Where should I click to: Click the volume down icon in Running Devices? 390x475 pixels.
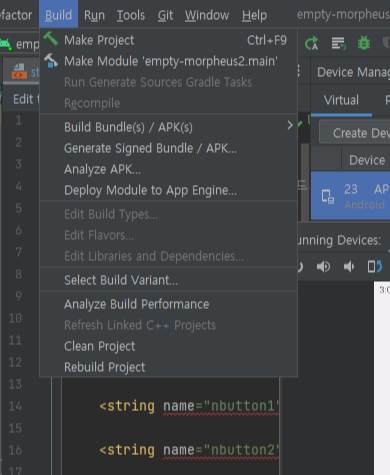[x=349, y=267]
